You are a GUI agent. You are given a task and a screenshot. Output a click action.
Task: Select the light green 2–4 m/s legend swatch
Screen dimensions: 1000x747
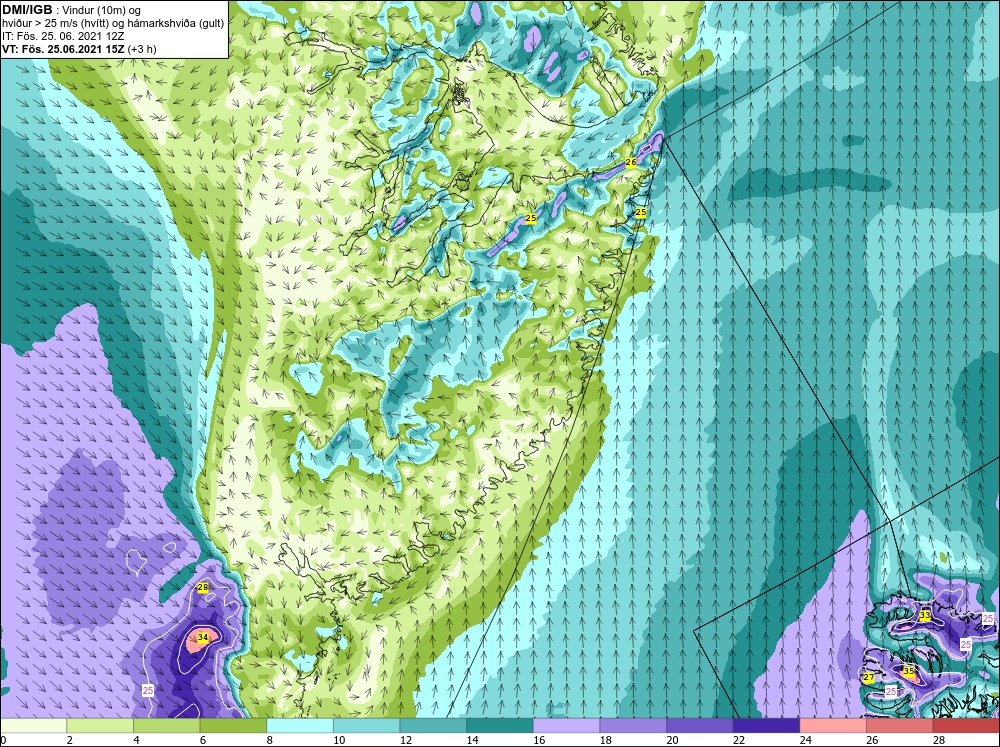tap(99, 726)
